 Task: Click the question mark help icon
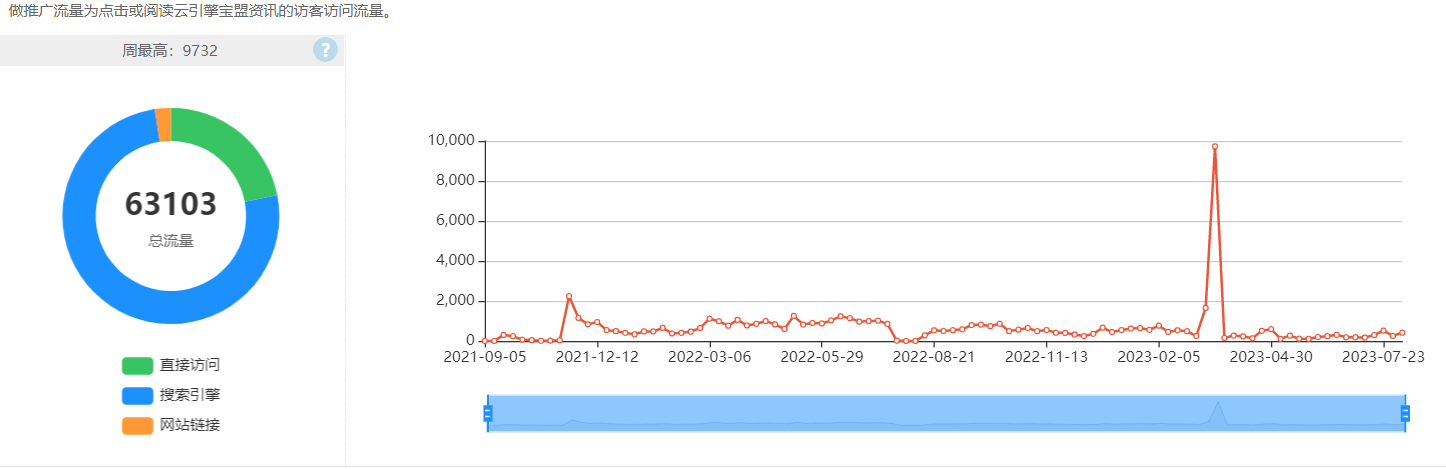coord(325,50)
